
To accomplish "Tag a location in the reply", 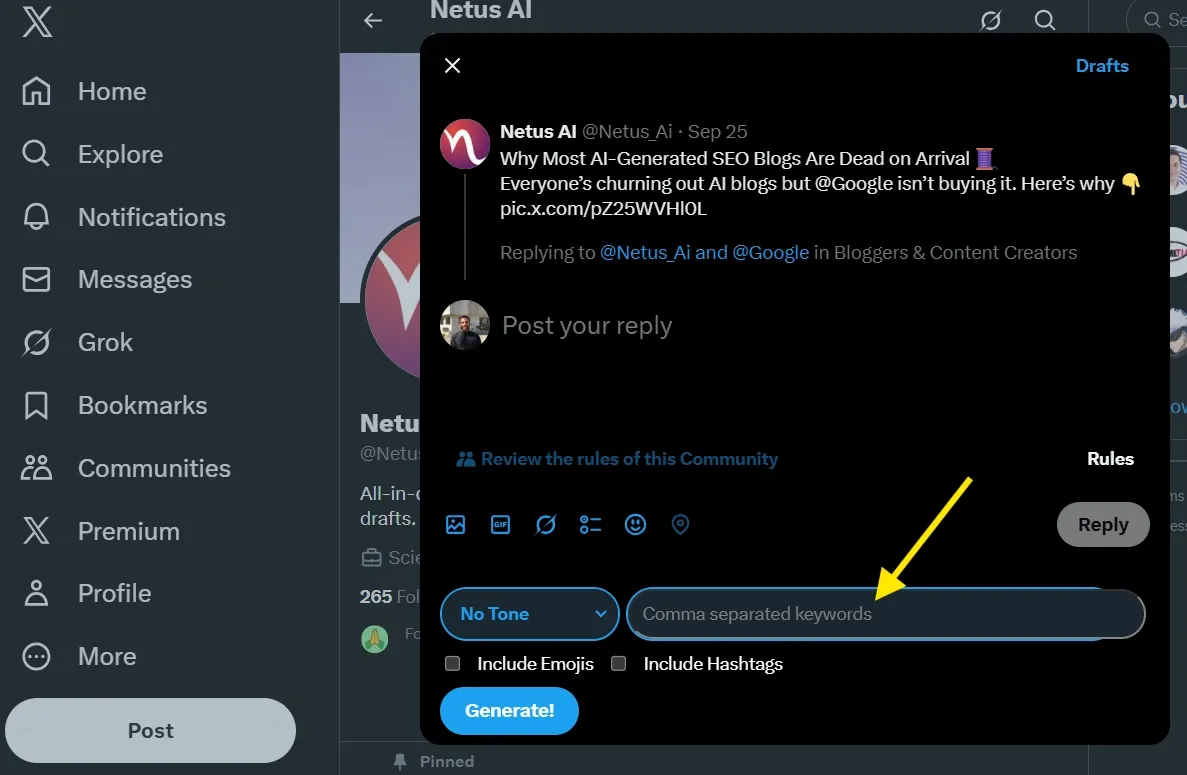I will coord(680,524).
